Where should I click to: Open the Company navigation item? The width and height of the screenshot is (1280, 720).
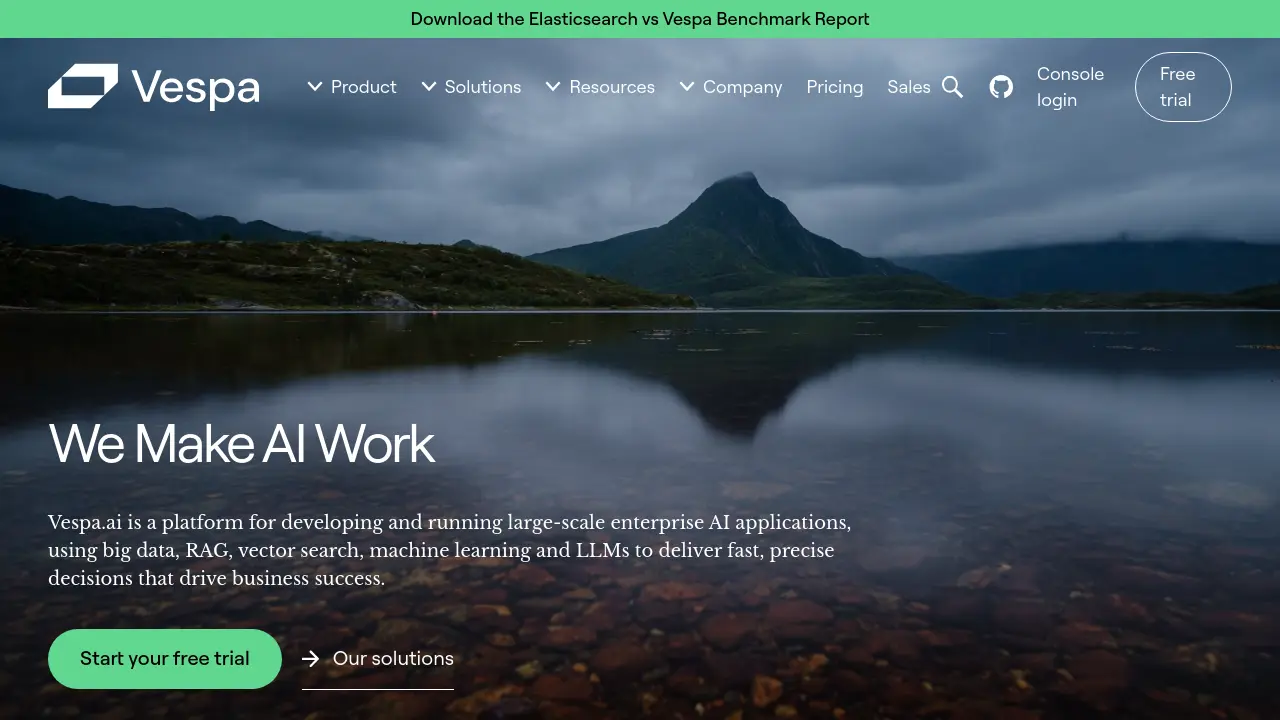tap(743, 87)
